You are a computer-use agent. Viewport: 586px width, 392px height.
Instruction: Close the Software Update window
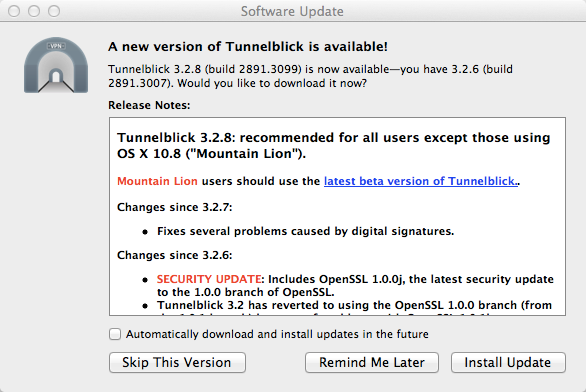coord(14,11)
